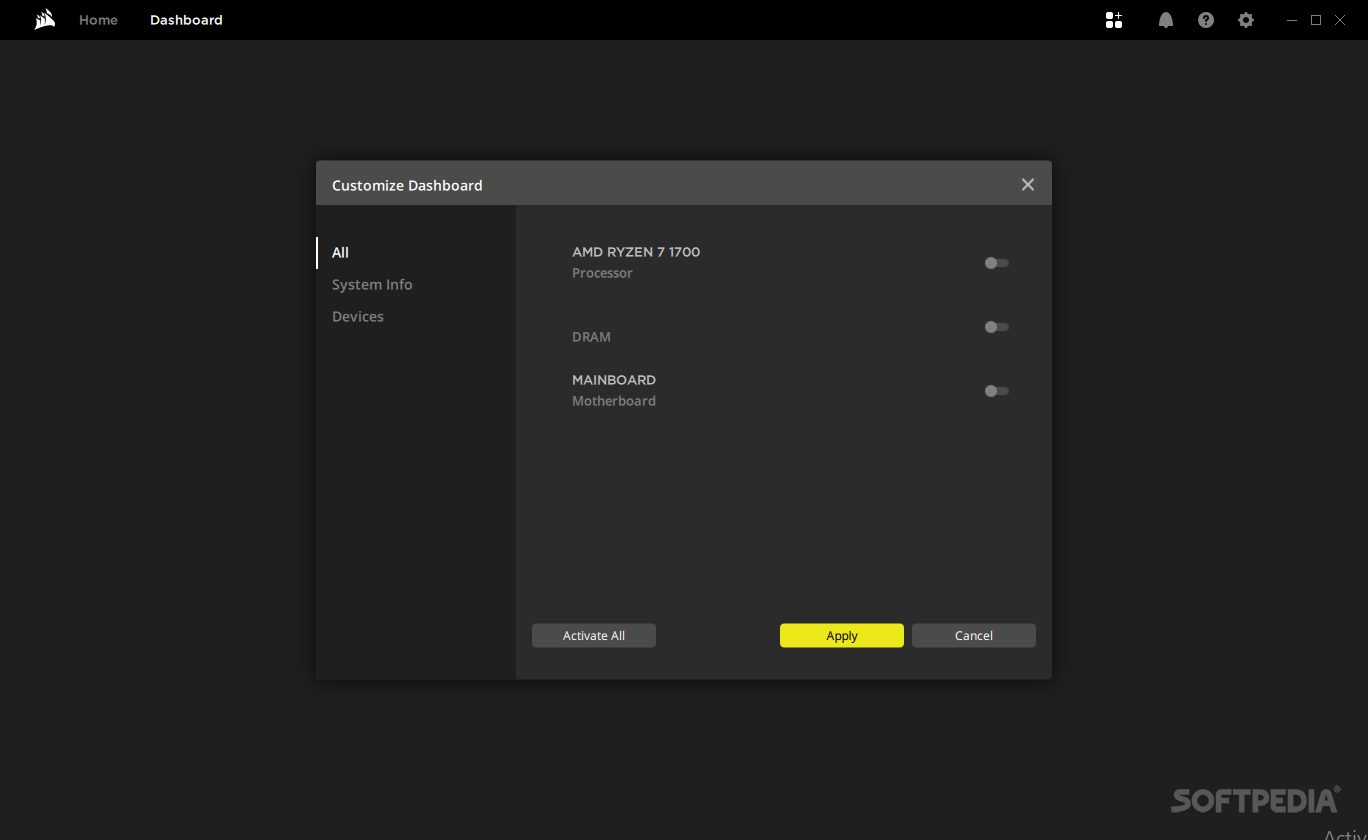The height and width of the screenshot is (840, 1368).
Task: Open the help question mark icon
Action: click(1206, 20)
